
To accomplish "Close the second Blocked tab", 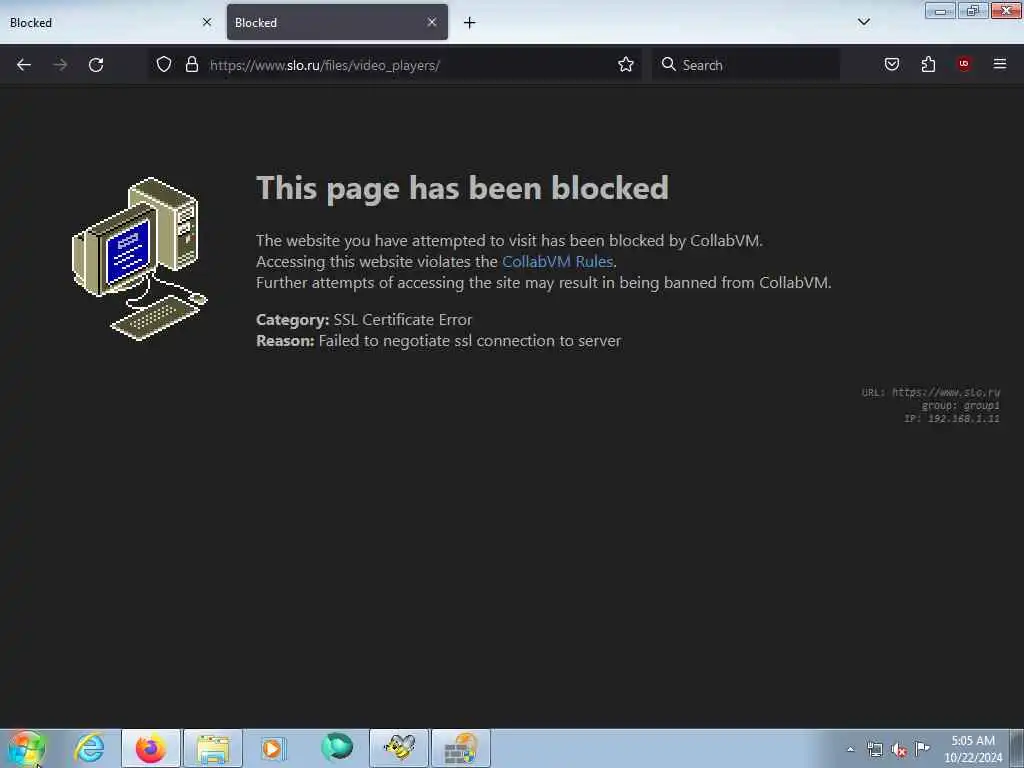I will (432, 22).
